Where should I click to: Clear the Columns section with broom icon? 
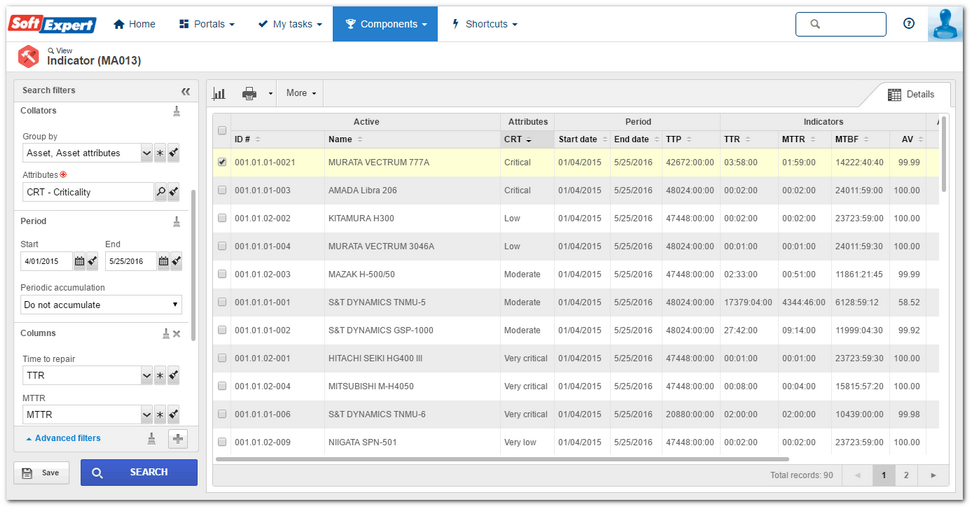click(166, 333)
